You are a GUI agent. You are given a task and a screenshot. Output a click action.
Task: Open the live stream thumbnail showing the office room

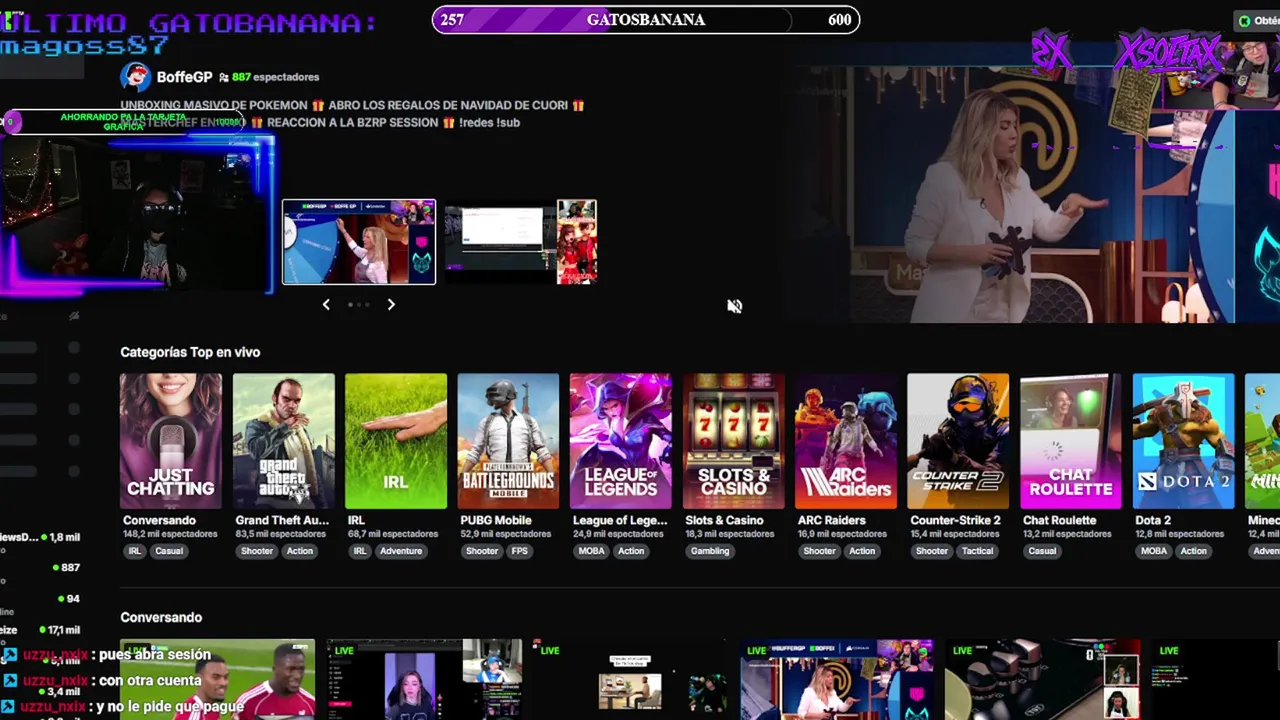(631, 680)
